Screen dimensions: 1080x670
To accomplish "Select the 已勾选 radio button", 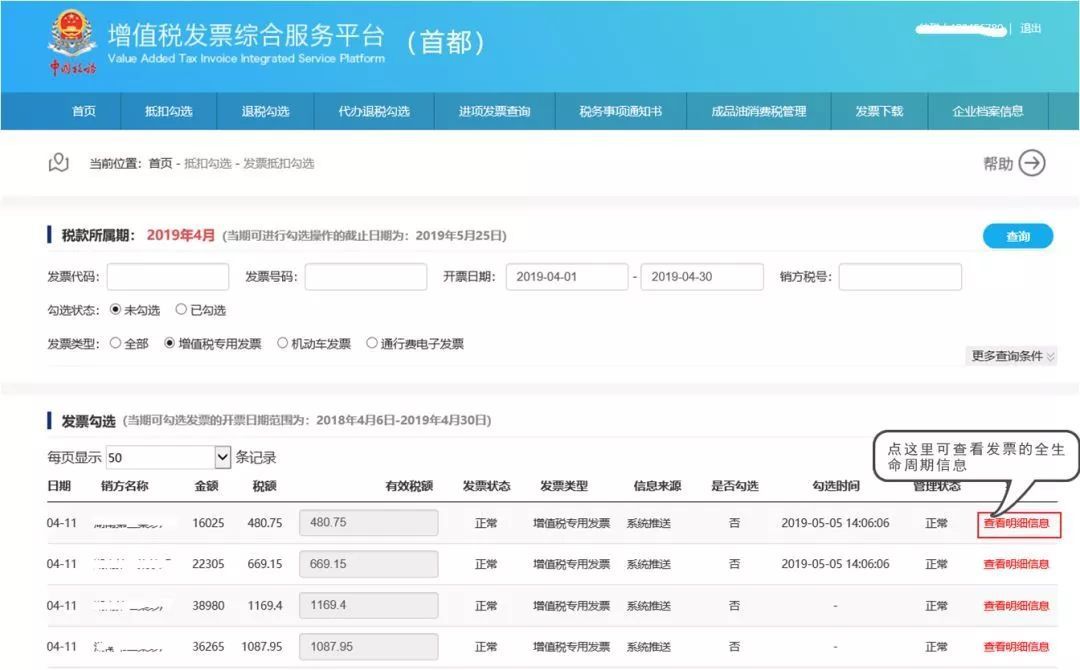I will (x=182, y=309).
